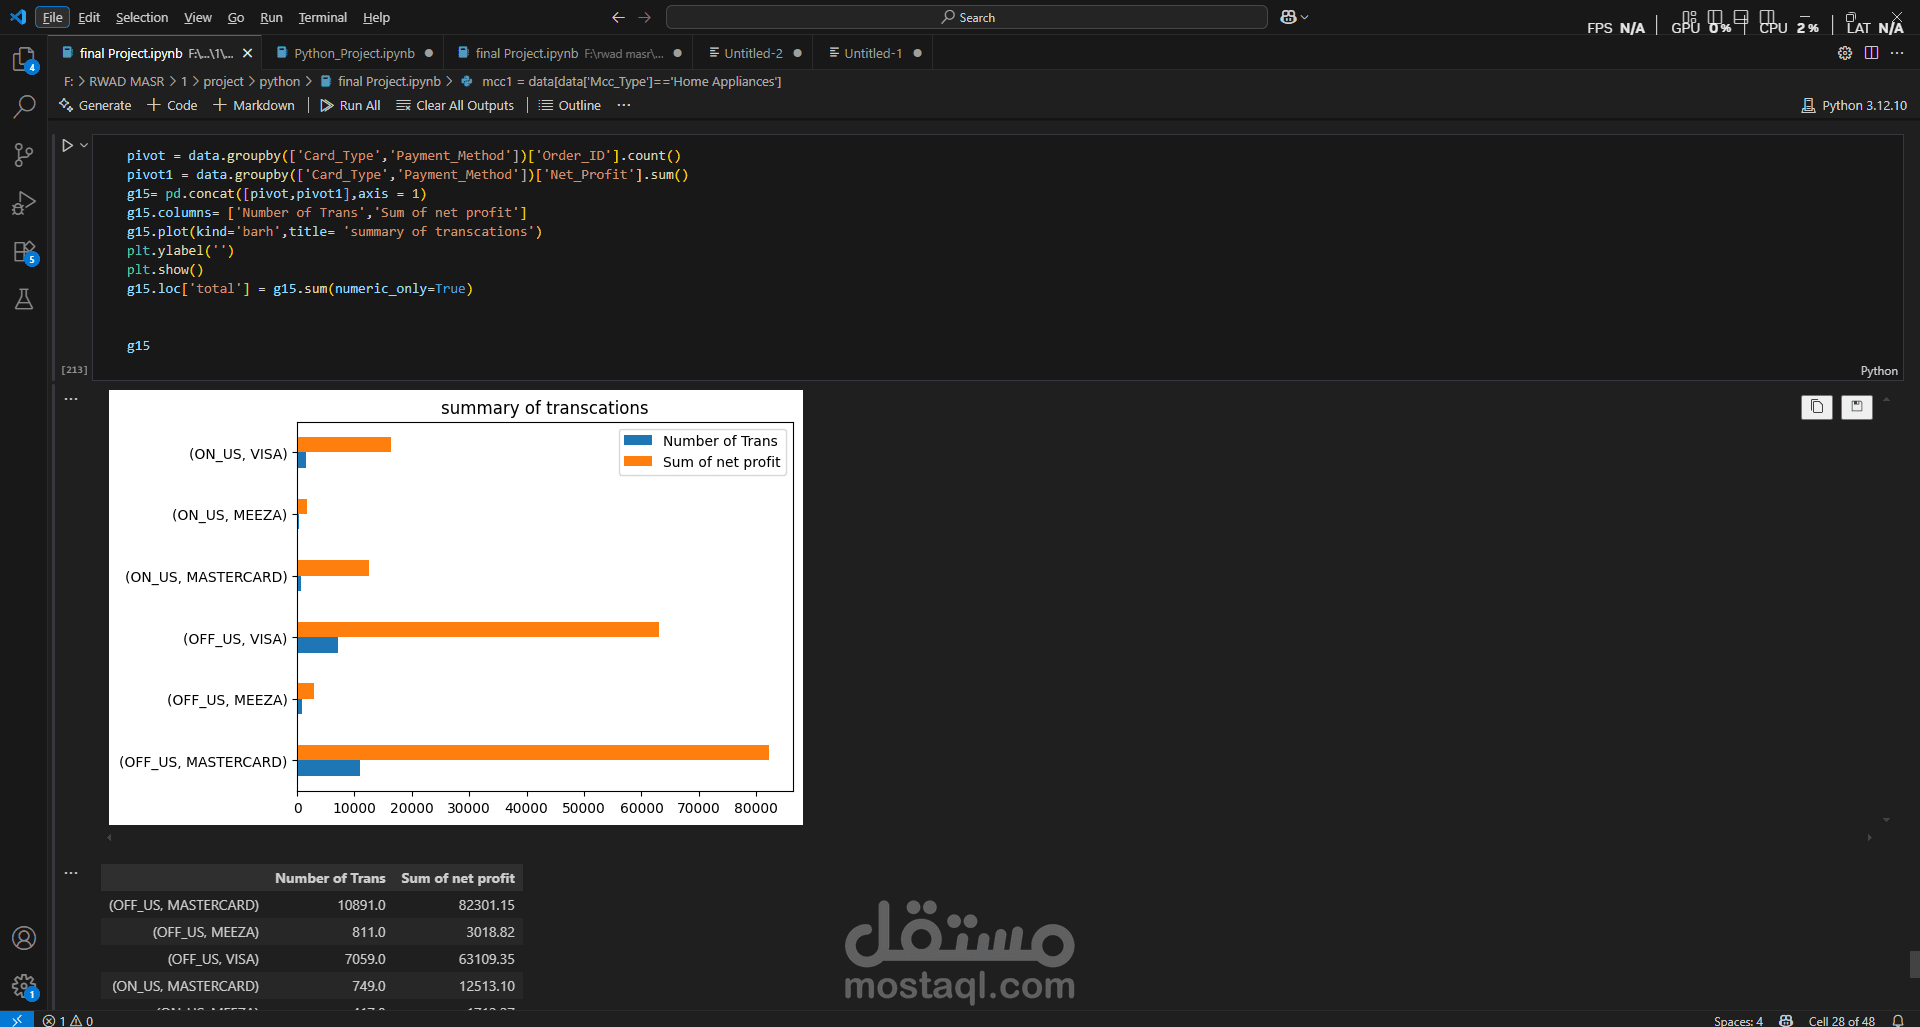Screen dimensions: 1920x1027
Task: Open more actions for chart output
Action: [71, 399]
